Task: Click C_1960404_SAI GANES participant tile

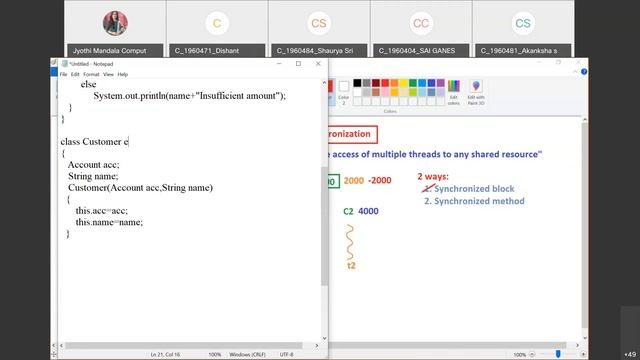Action: click(421, 29)
